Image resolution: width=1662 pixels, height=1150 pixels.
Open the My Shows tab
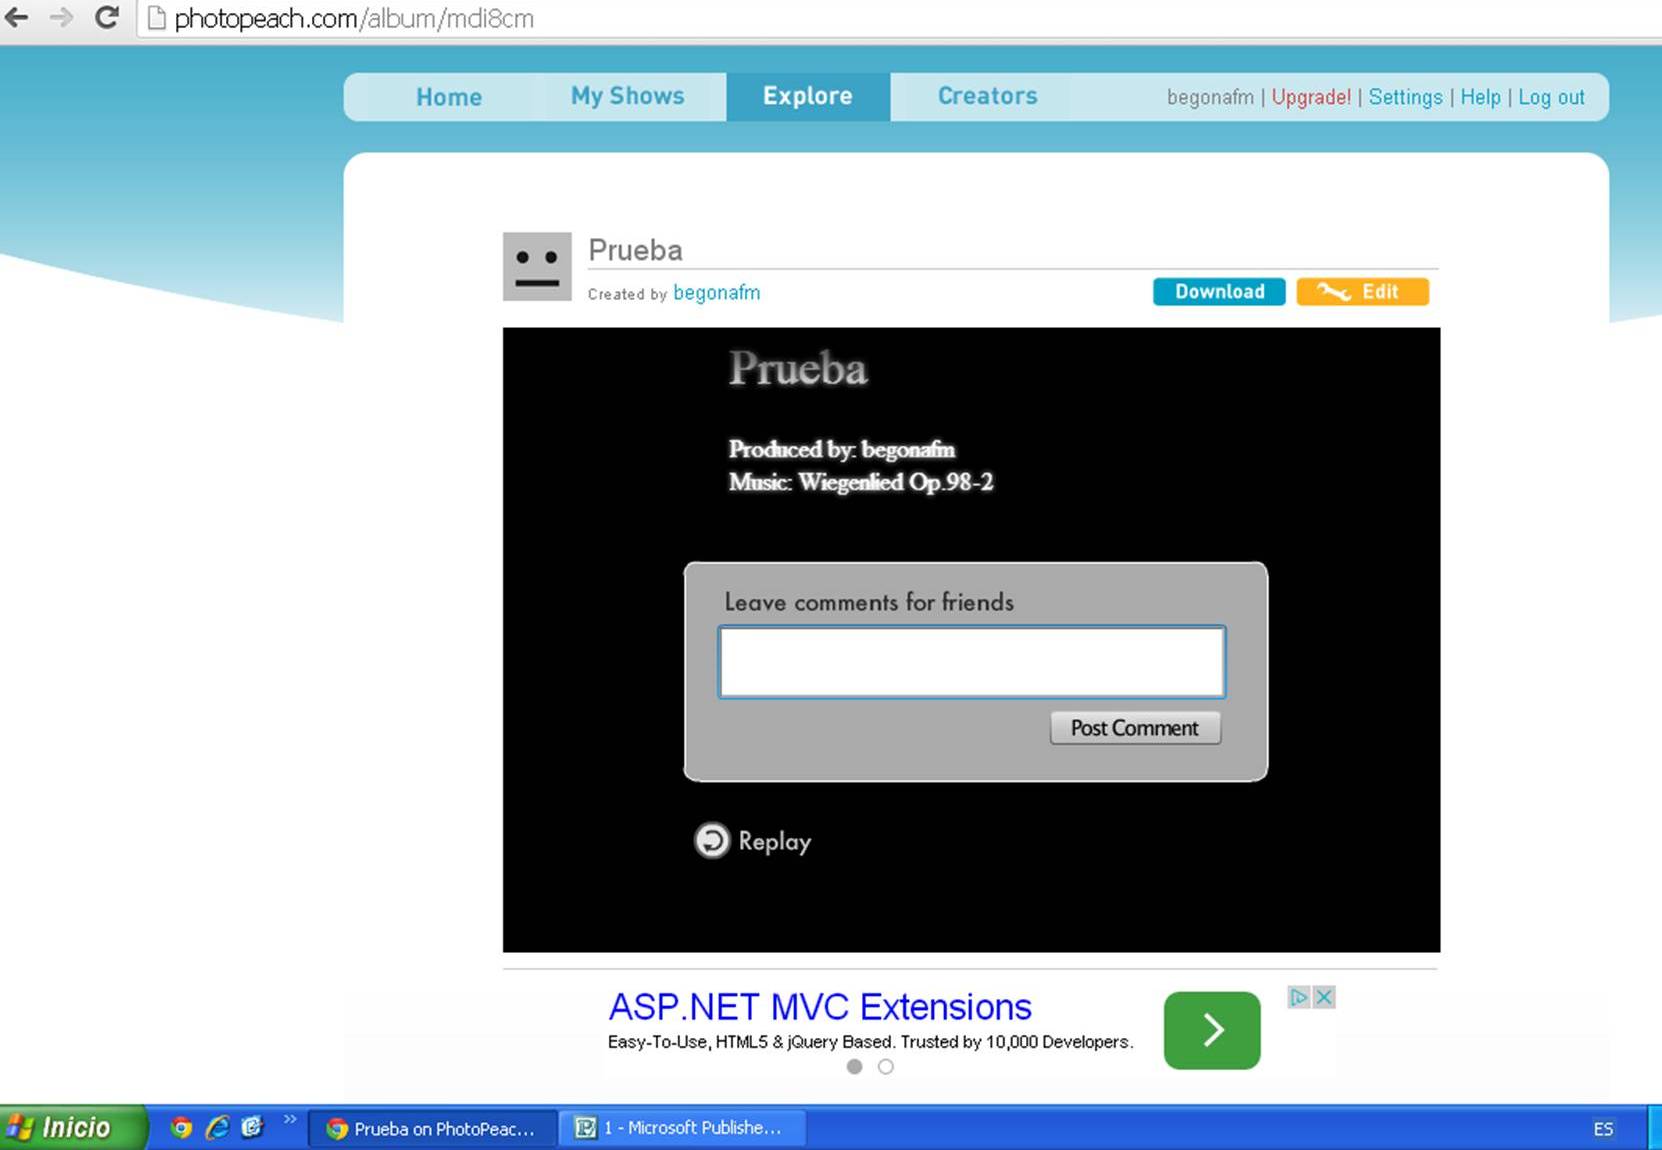627,96
